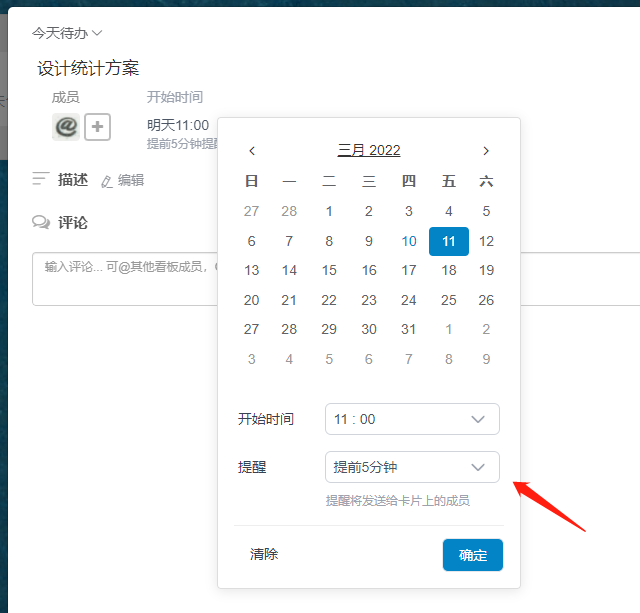640x613 pixels.
Task: Click 清除 to clear the date
Action: (264, 554)
